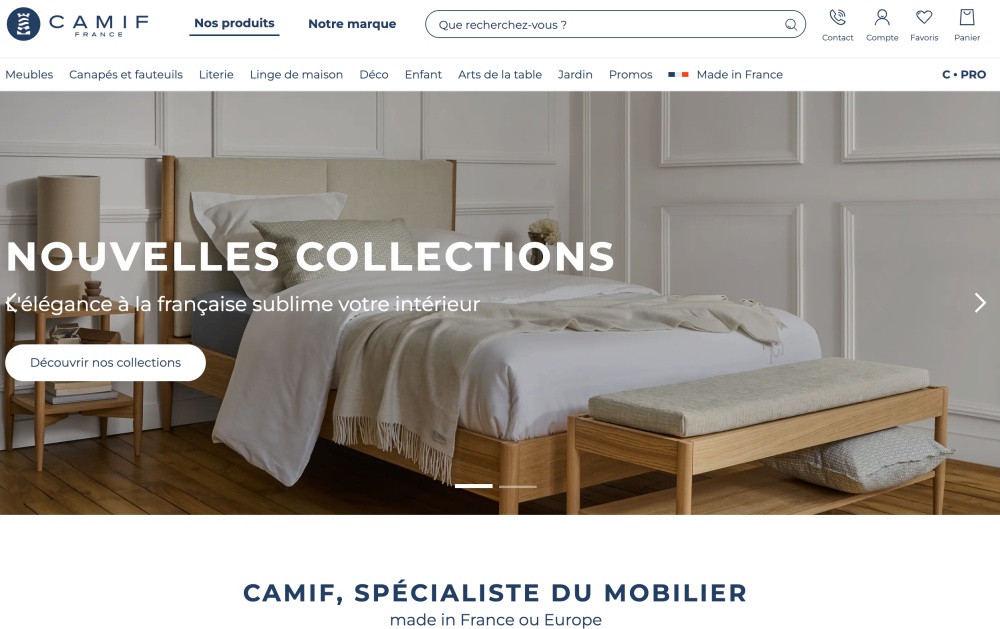The width and height of the screenshot is (1000, 629).
Task: Open the C•PRO link
Action: click(x=964, y=75)
